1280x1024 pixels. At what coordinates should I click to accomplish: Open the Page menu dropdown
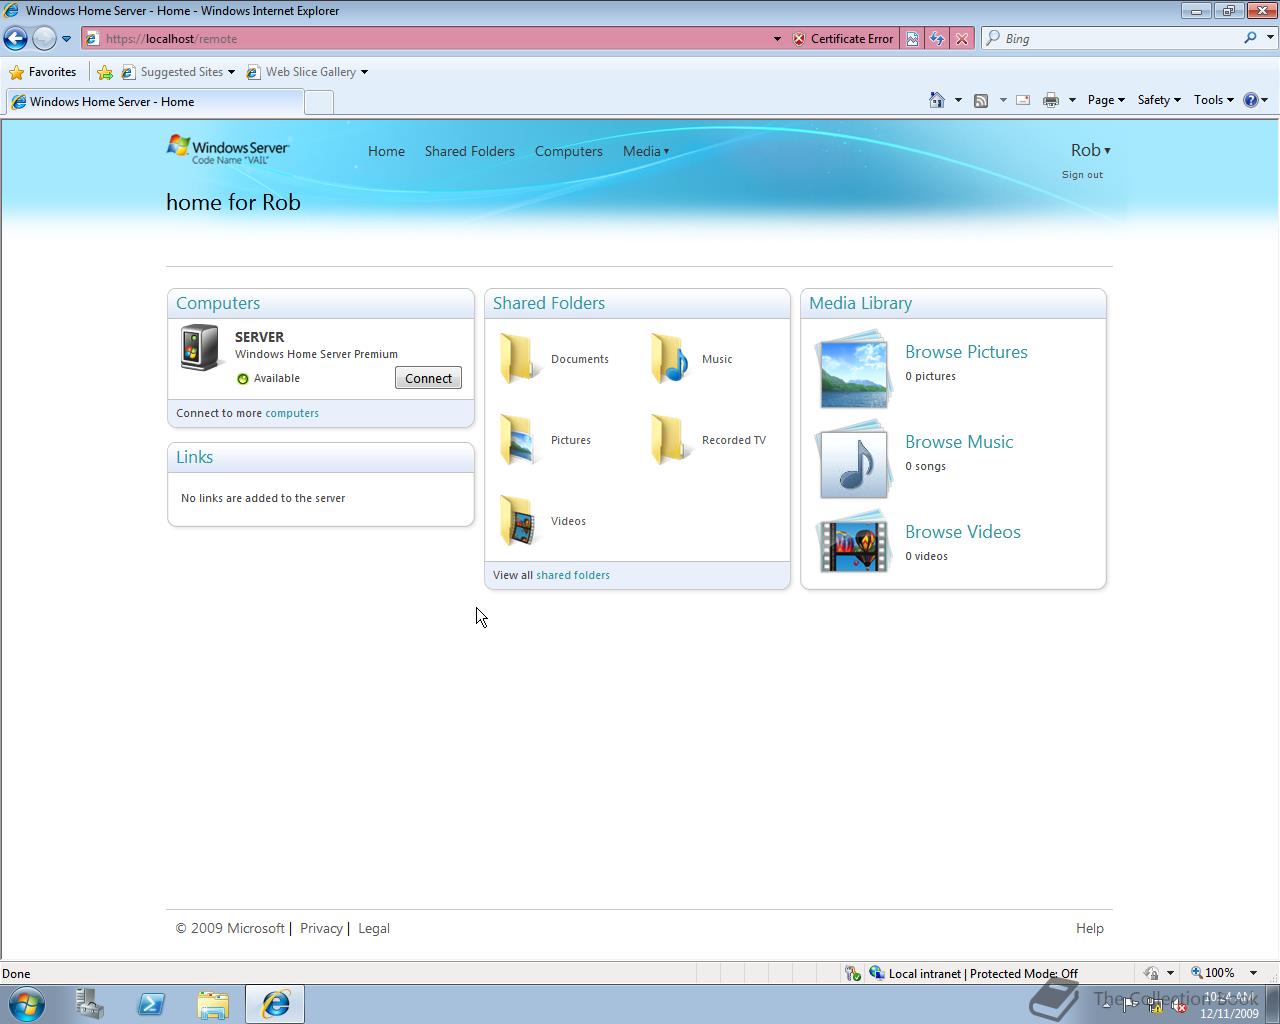(1106, 100)
